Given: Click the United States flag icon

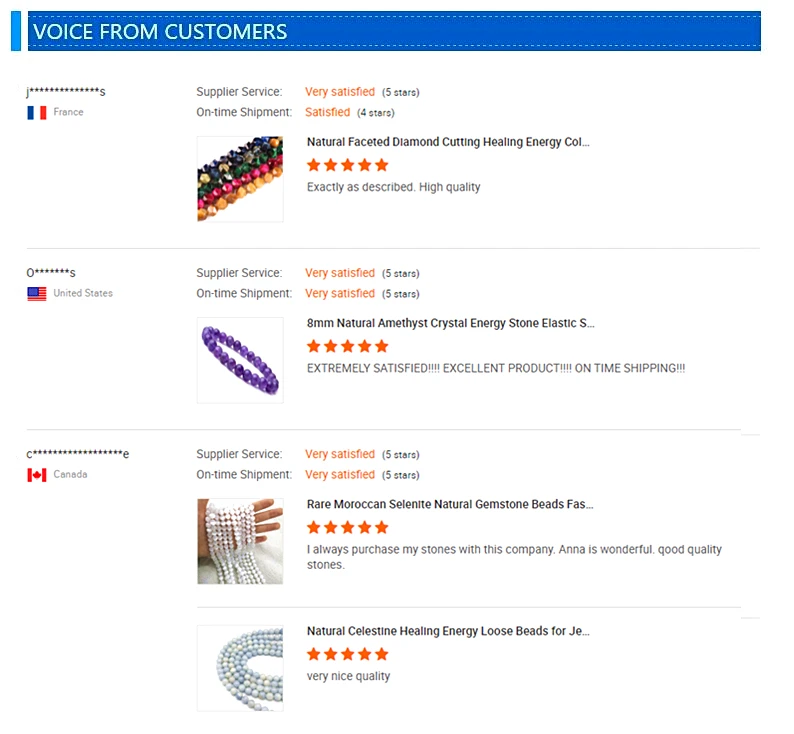Looking at the screenshot, I should point(37,294).
